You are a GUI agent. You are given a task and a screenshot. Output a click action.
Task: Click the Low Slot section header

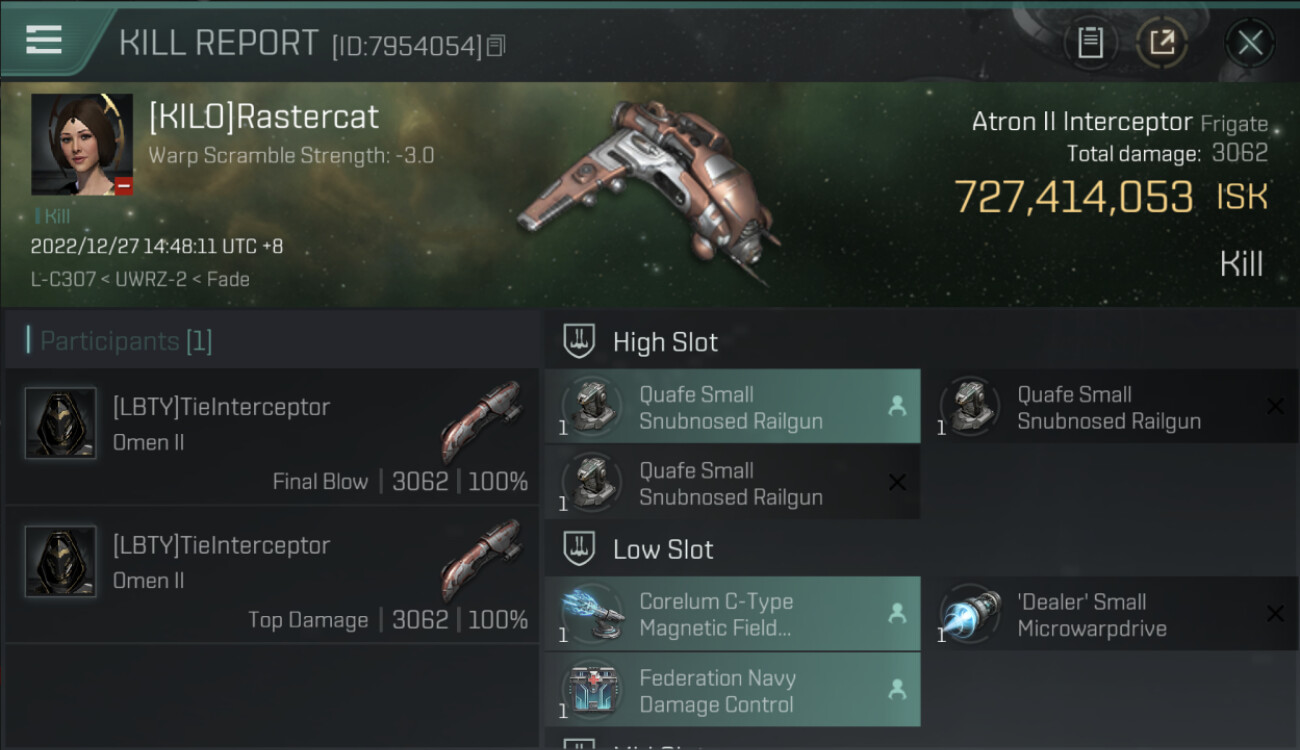(x=663, y=549)
